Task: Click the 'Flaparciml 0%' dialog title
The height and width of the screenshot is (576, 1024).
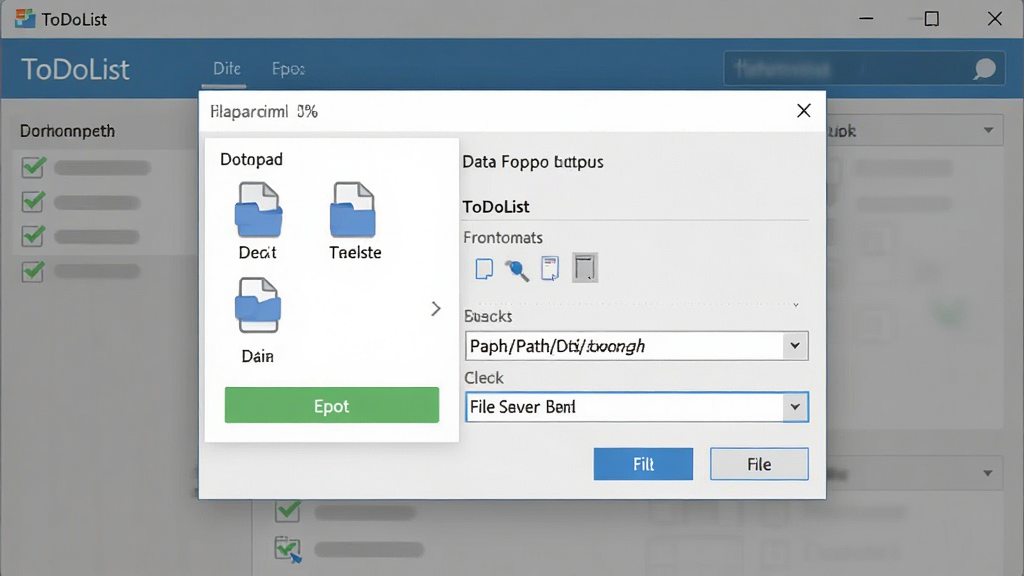Action: click(264, 112)
